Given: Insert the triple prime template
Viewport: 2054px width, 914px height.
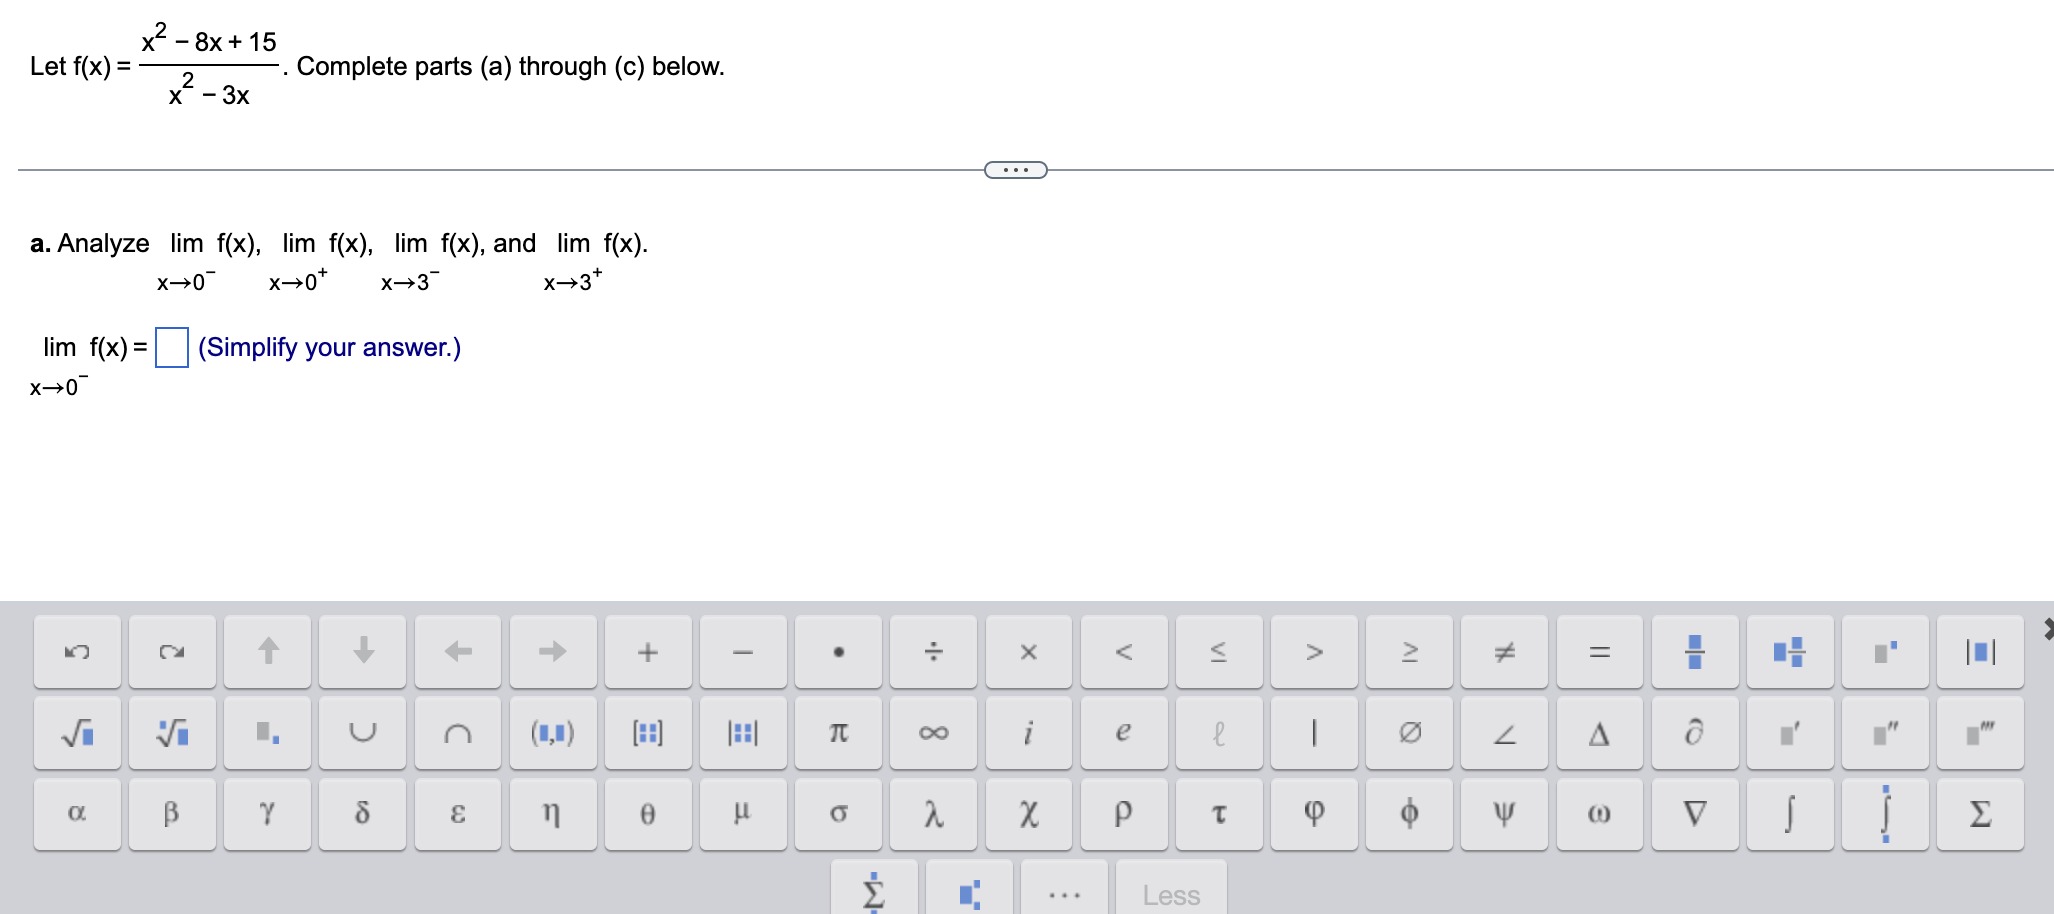Looking at the screenshot, I should click(1980, 733).
